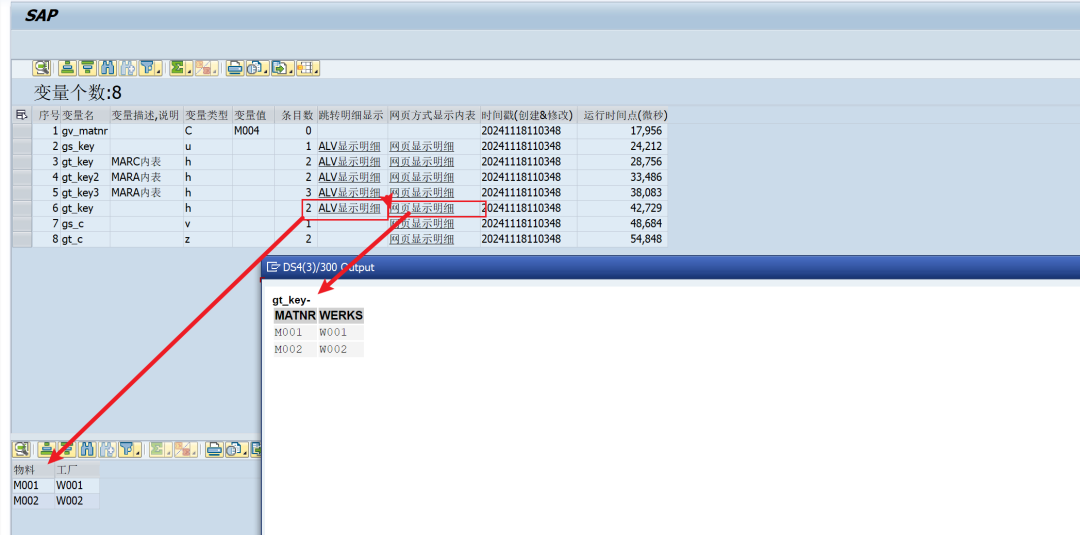Open Details icon in lower material grid toolbar
The width and height of the screenshot is (1080, 535).
(21, 450)
